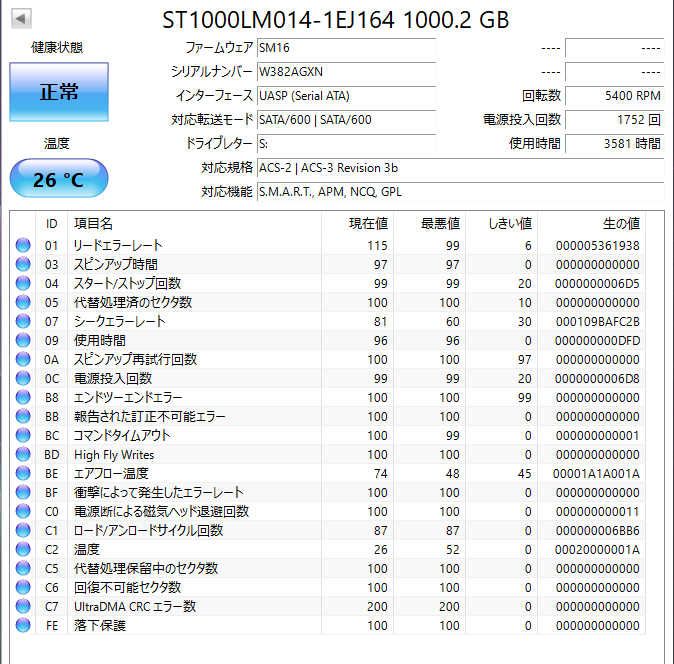Click the ファームウェア field showing SM16
Screen dimensions: 674x664
point(346,48)
